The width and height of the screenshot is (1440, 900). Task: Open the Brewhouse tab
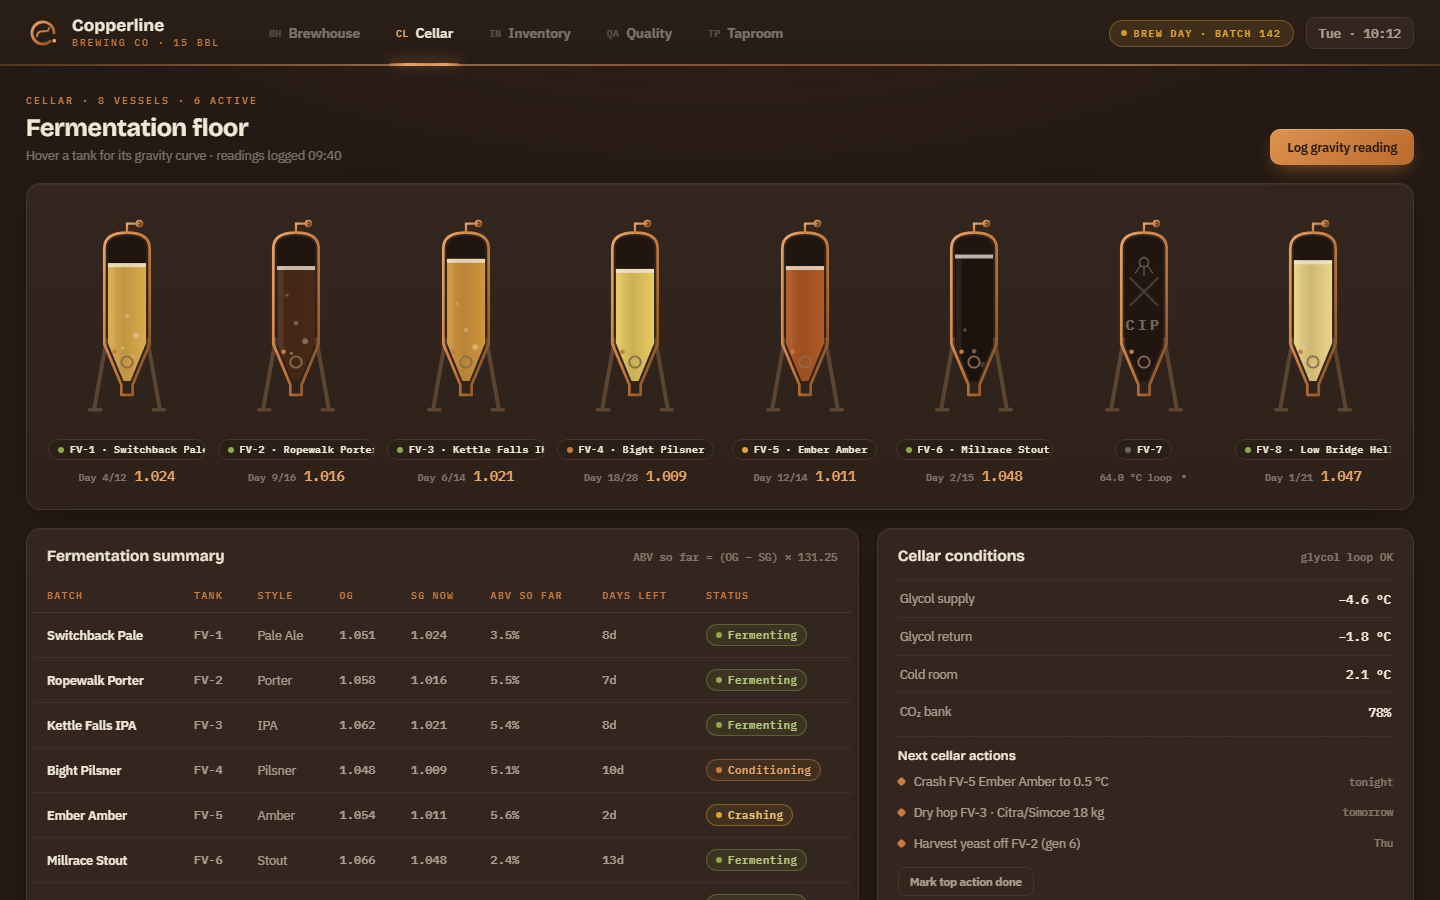coord(314,33)
